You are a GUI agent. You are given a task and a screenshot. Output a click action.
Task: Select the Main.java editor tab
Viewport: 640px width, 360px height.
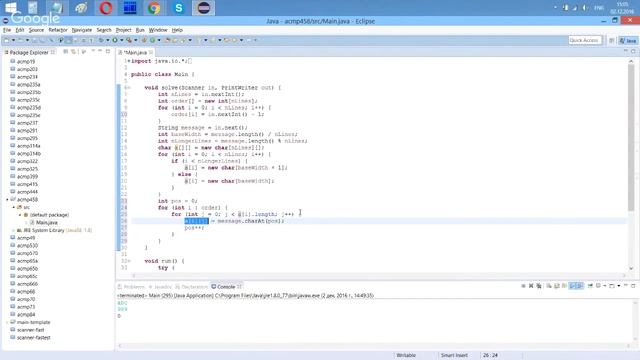tap(135, 52)
